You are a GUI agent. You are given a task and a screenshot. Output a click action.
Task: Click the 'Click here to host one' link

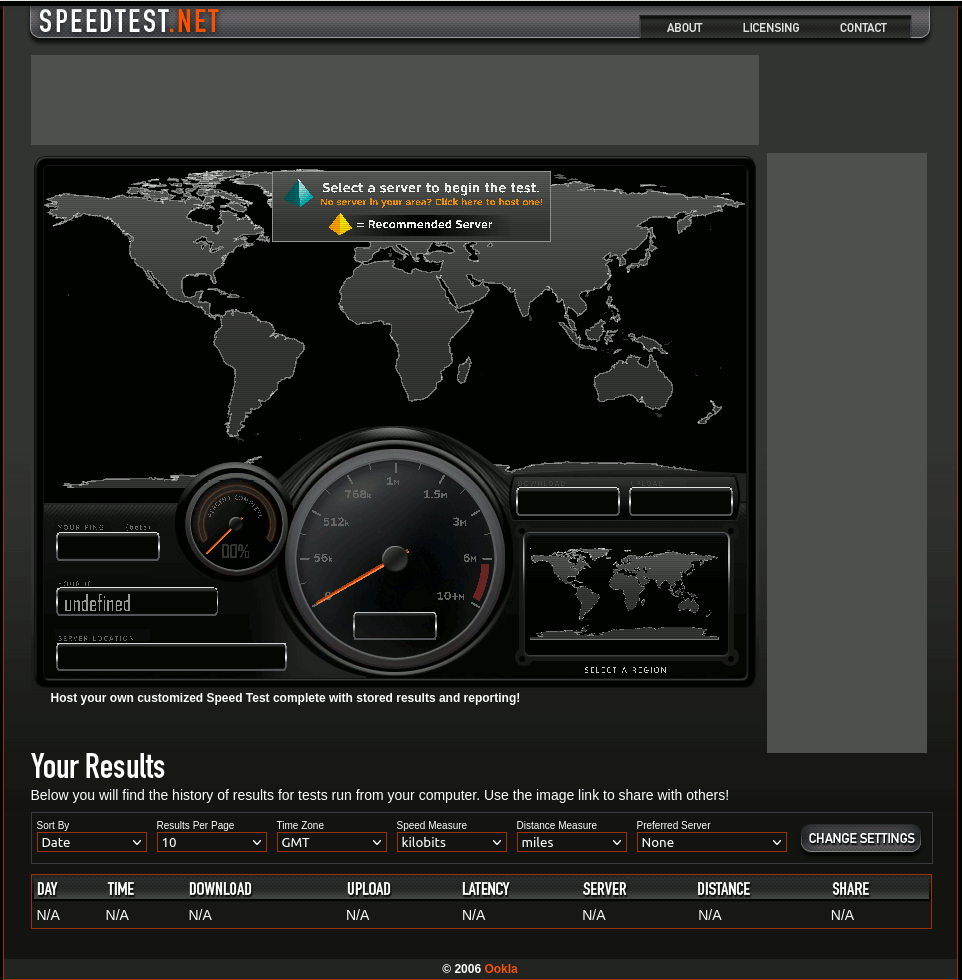coord(489,202)
